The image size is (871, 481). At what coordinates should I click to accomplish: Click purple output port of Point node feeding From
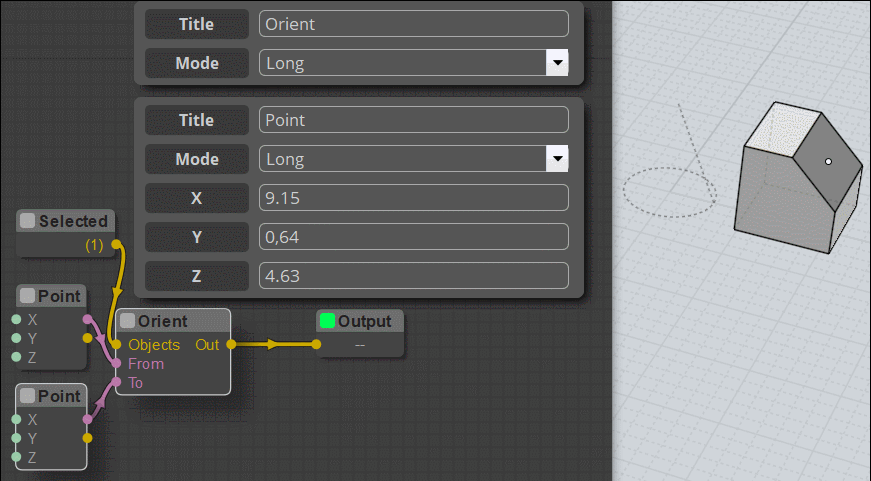[87, 319]
